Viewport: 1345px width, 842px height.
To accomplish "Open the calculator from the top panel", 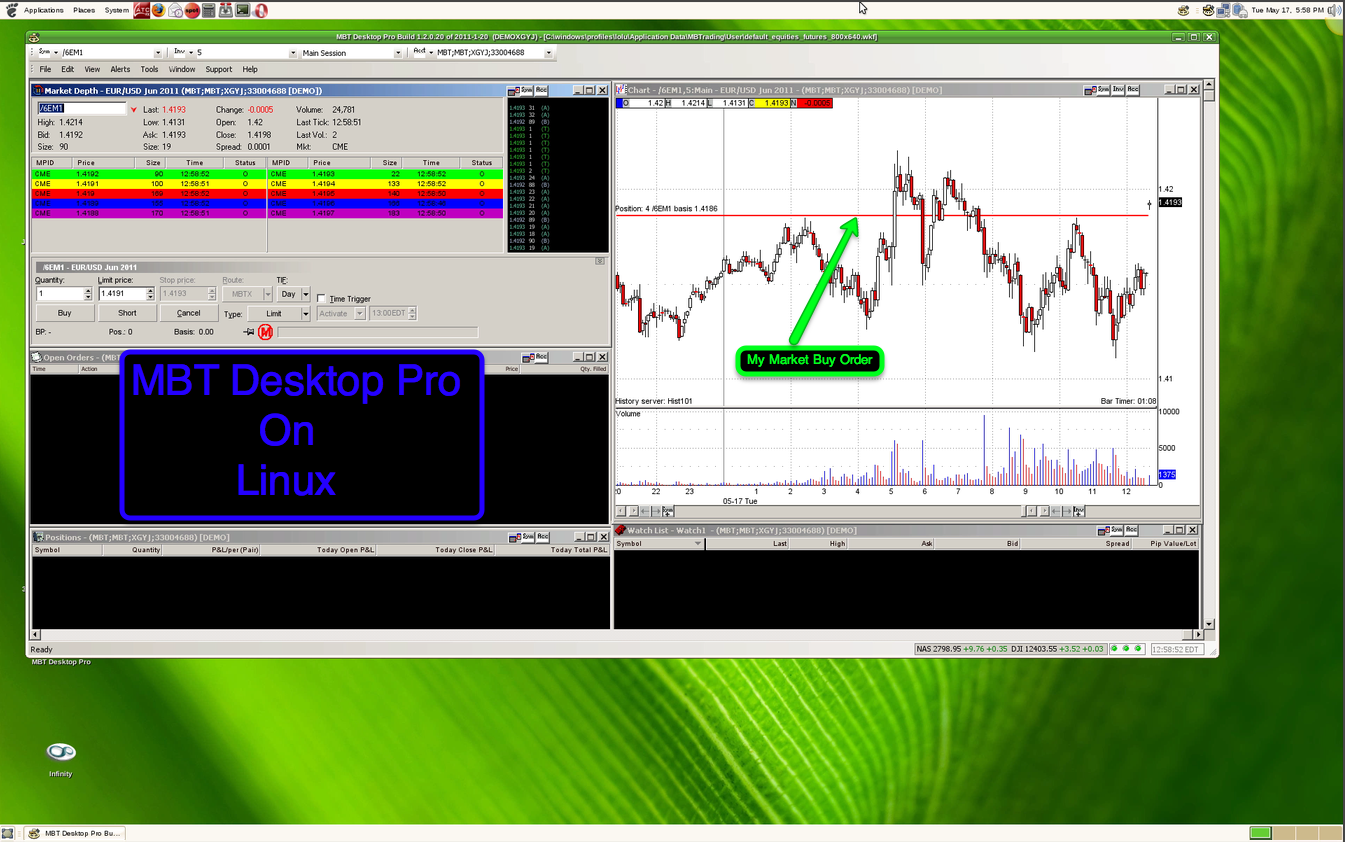I will (x=209, y=10).
